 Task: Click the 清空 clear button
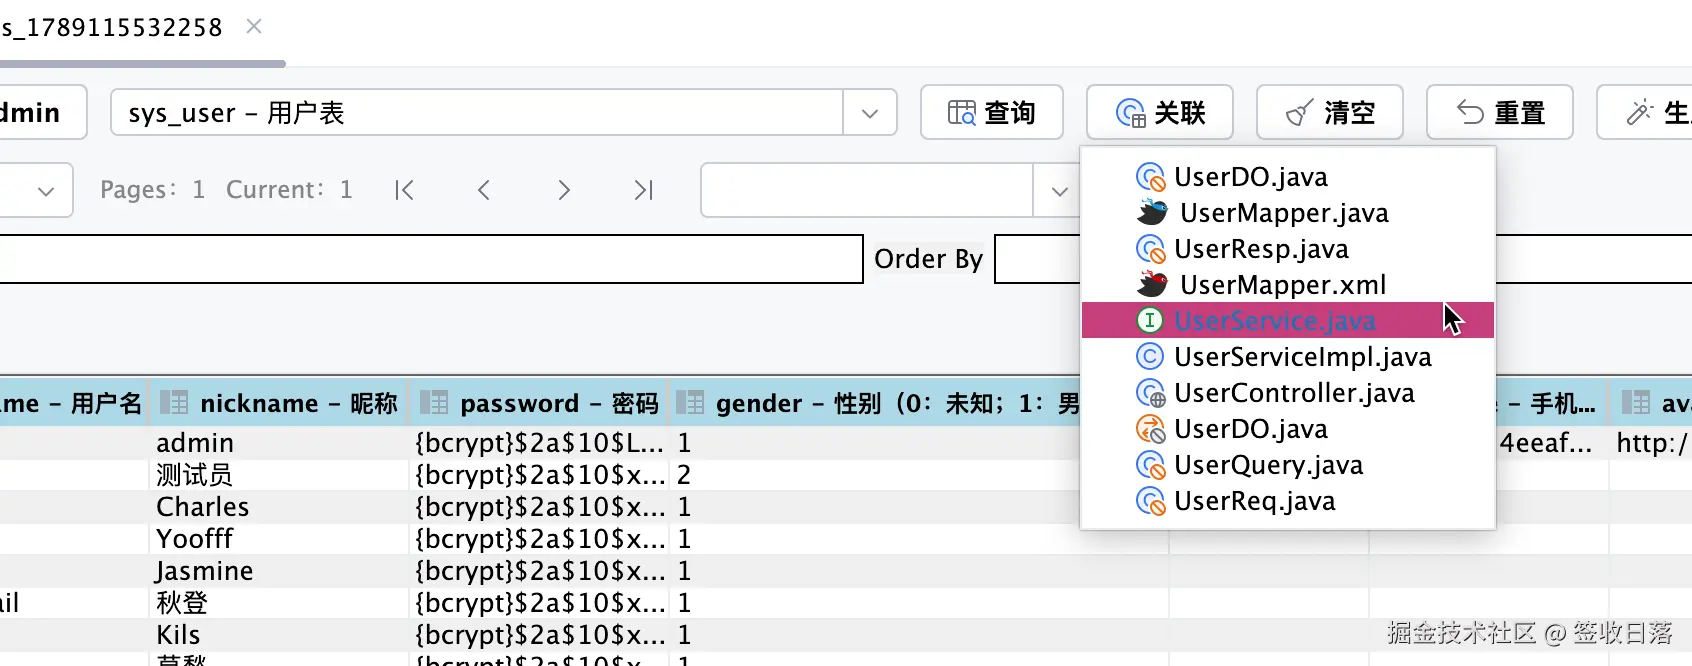pyautogui.click(x=1330, y=112)
